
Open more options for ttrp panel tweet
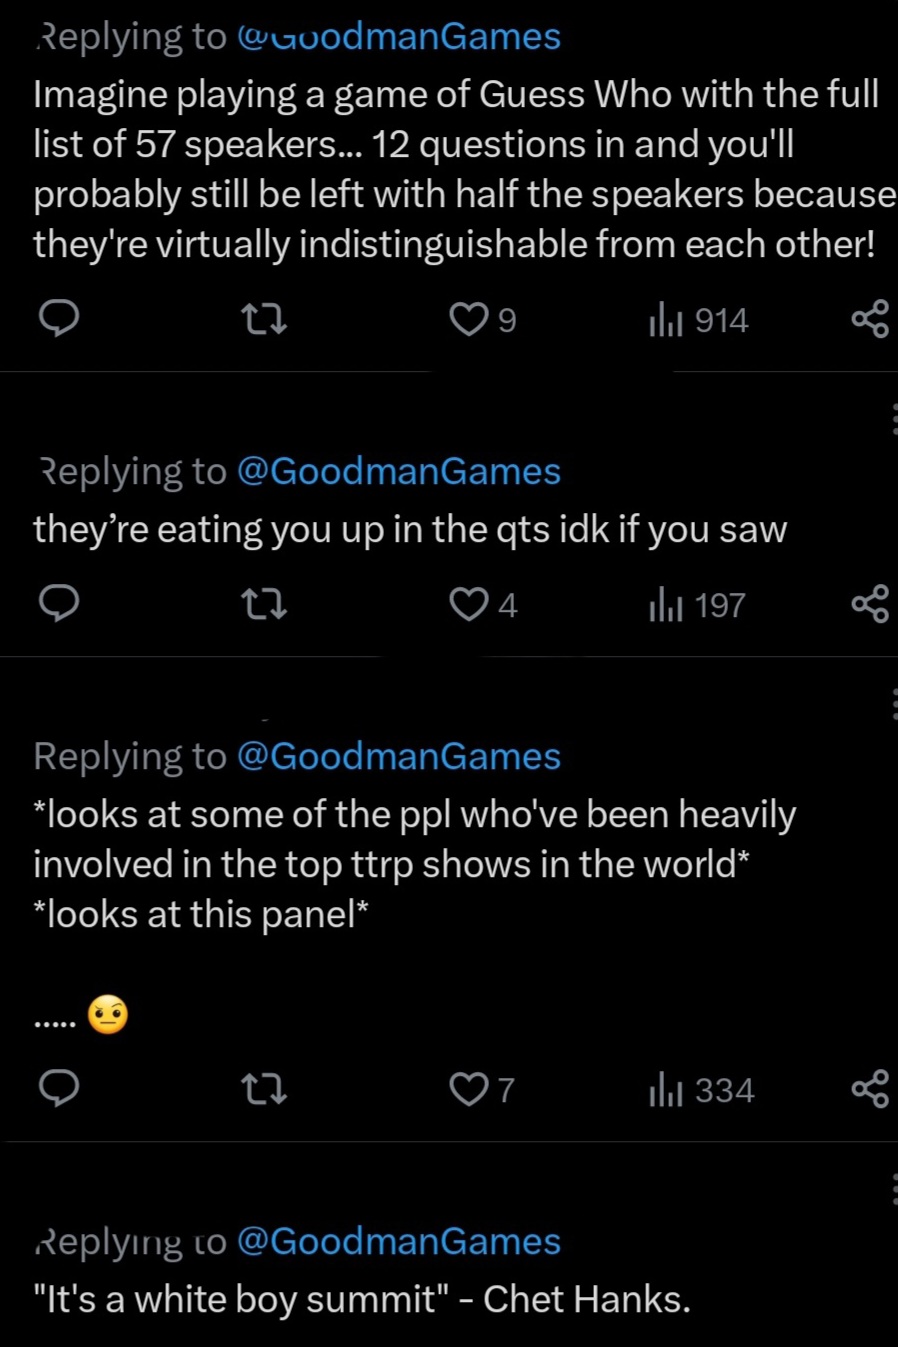[893, 704]
